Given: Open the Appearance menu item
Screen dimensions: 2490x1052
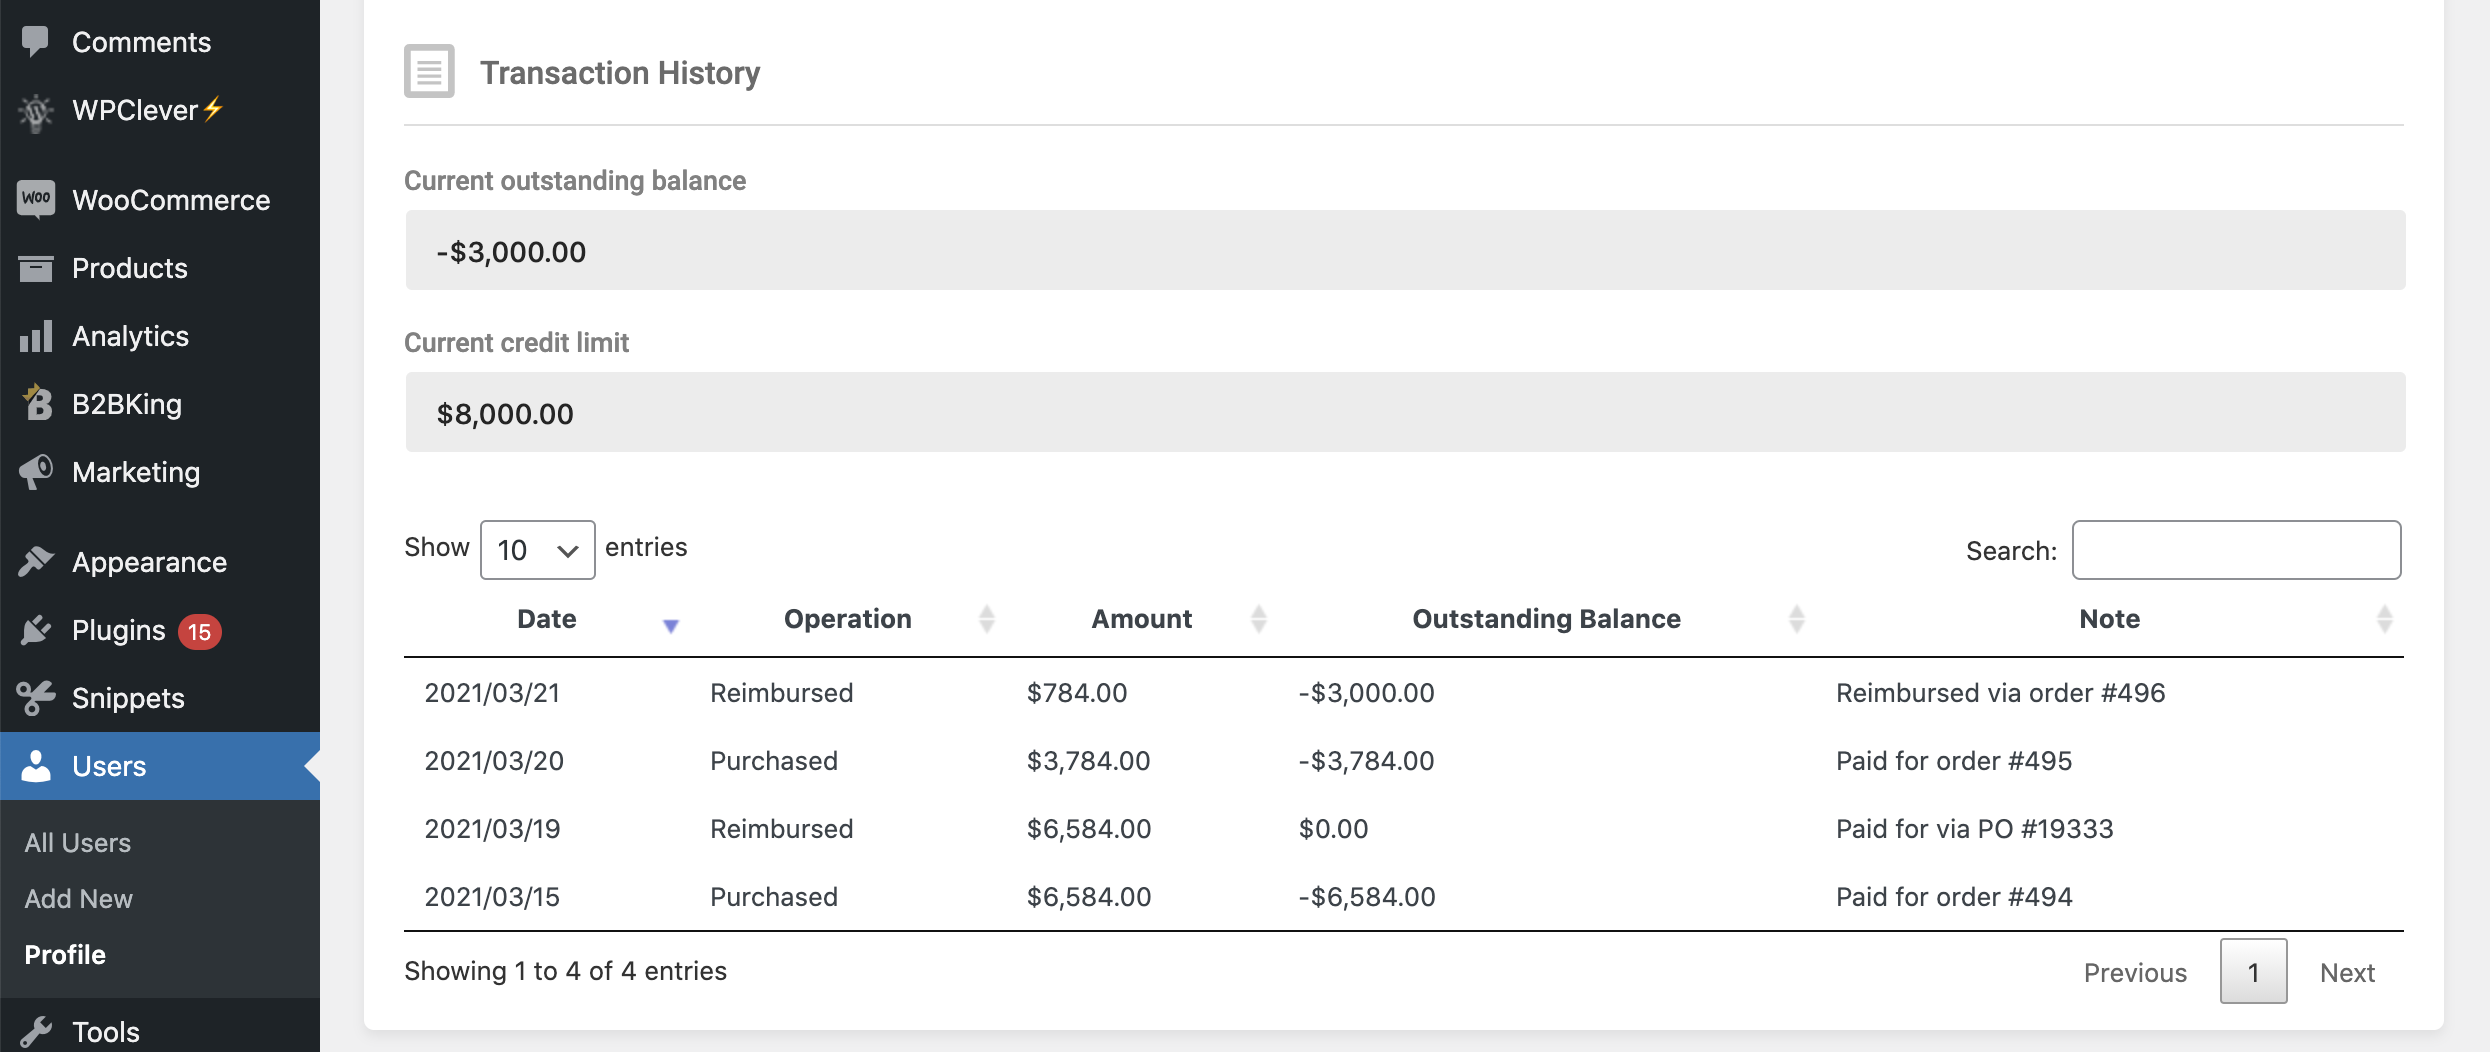Looking at the screenshot, I should point(149,562).
